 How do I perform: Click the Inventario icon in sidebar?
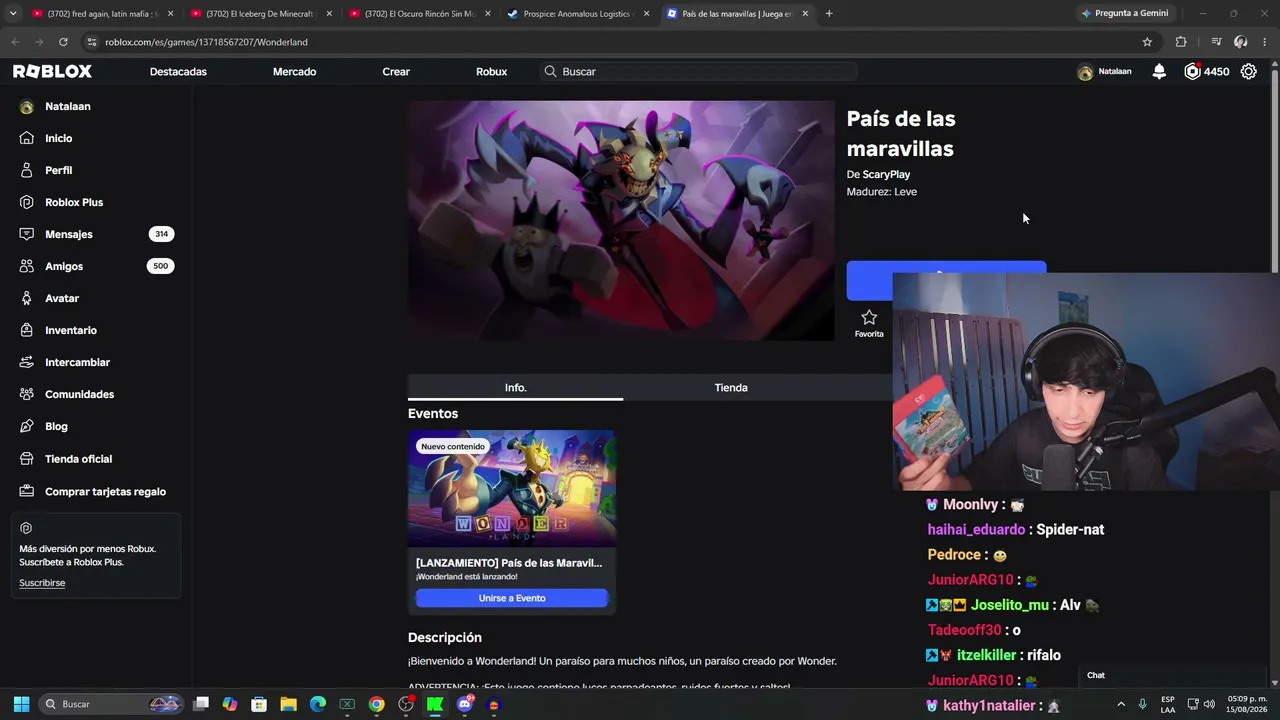[27, 330]
